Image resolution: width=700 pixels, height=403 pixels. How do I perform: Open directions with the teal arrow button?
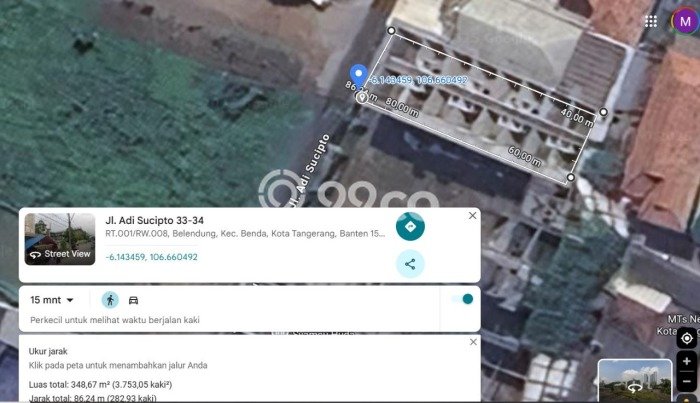tap(410, 227)
